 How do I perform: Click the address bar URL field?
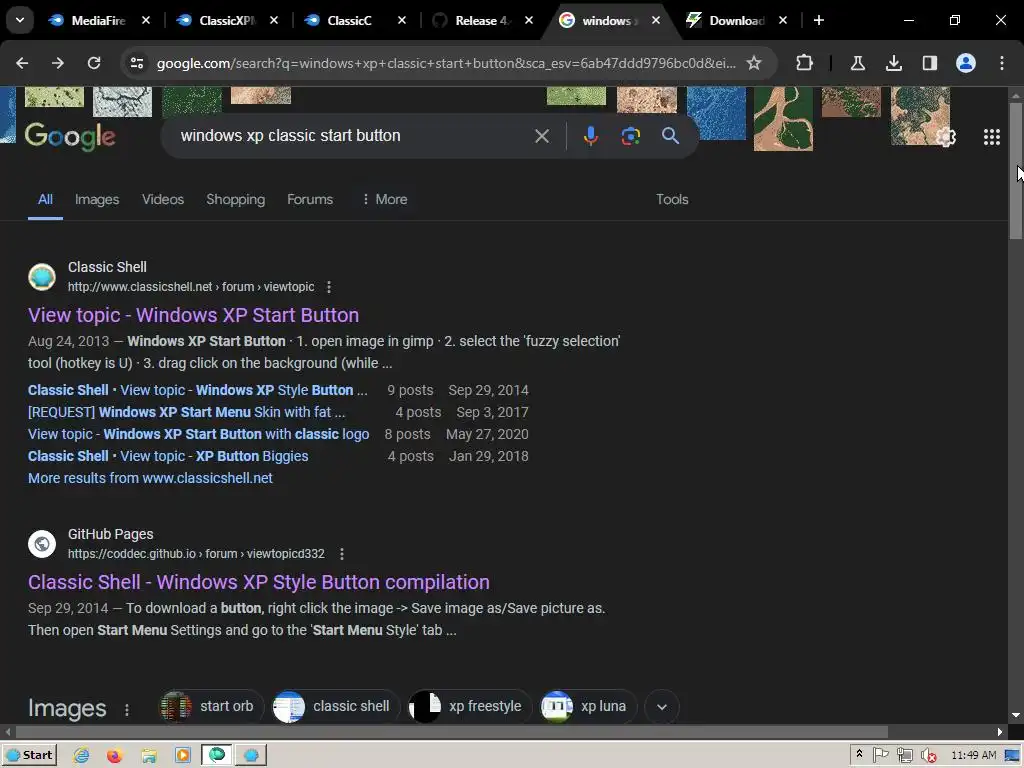[446, 63]
